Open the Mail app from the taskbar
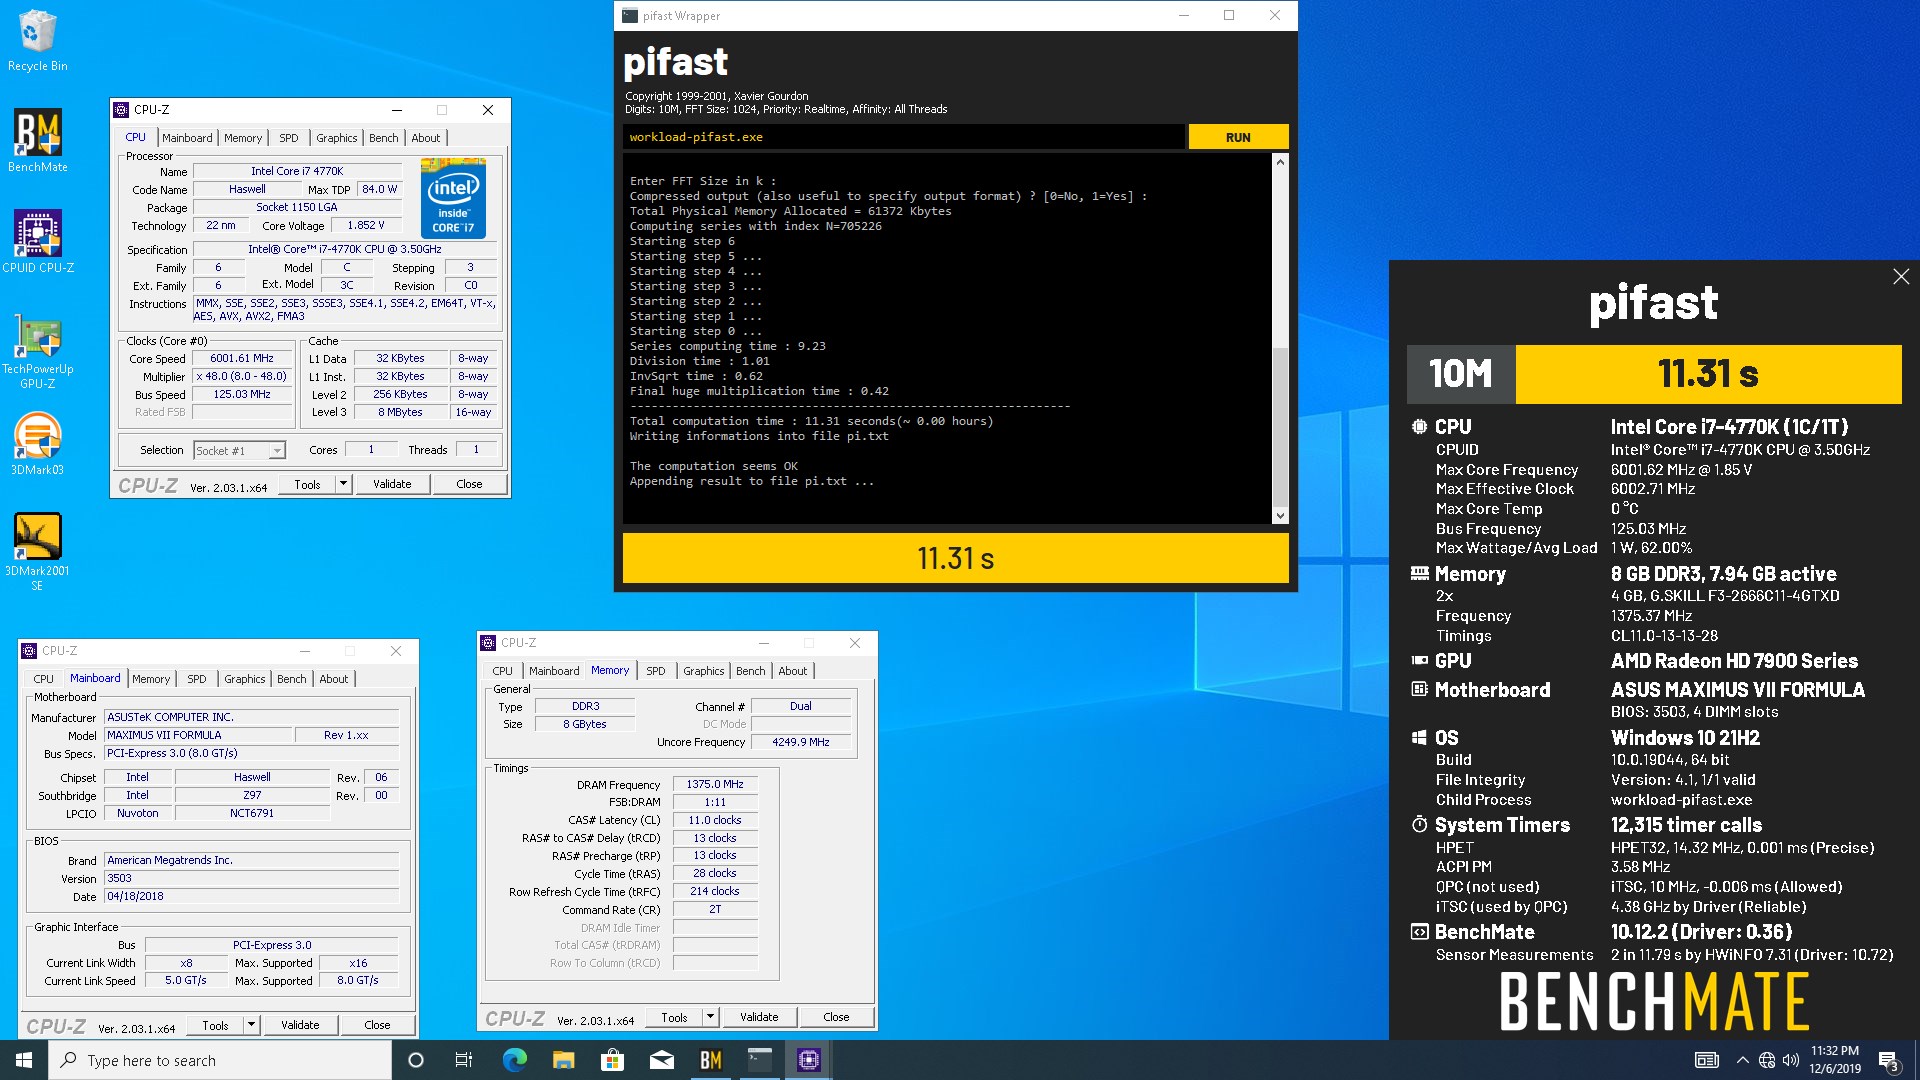This screenshot has height=1080, width=1920. click(x=661, y=1060)
